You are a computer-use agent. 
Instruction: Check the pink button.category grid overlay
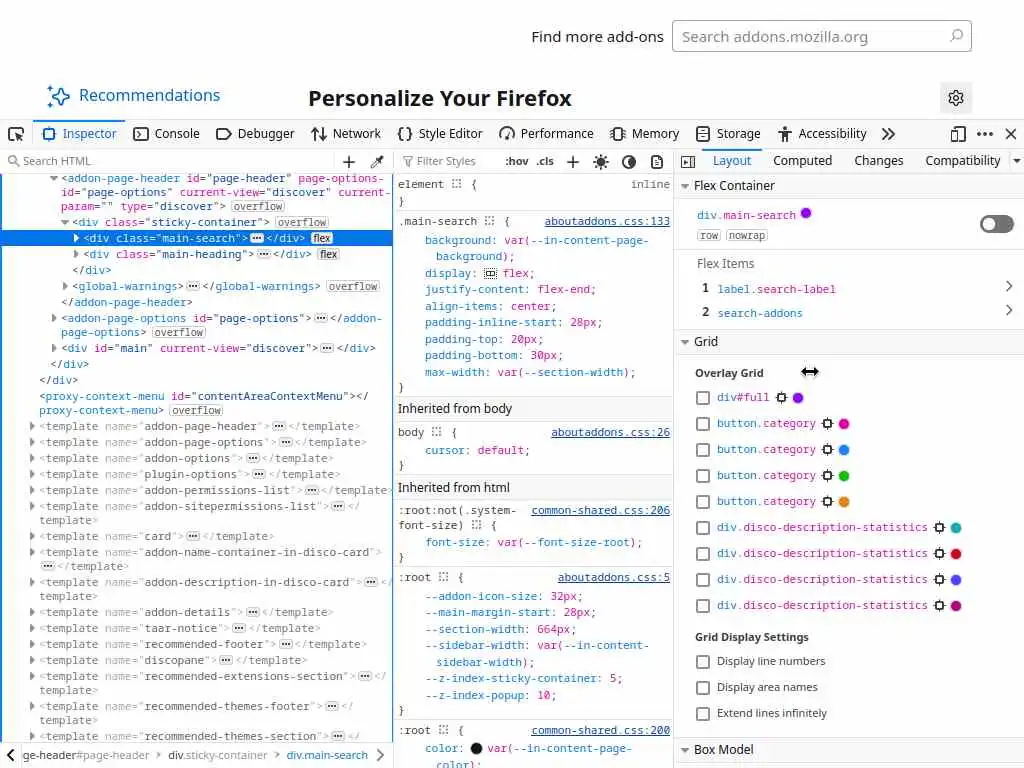tap(703, 424)
